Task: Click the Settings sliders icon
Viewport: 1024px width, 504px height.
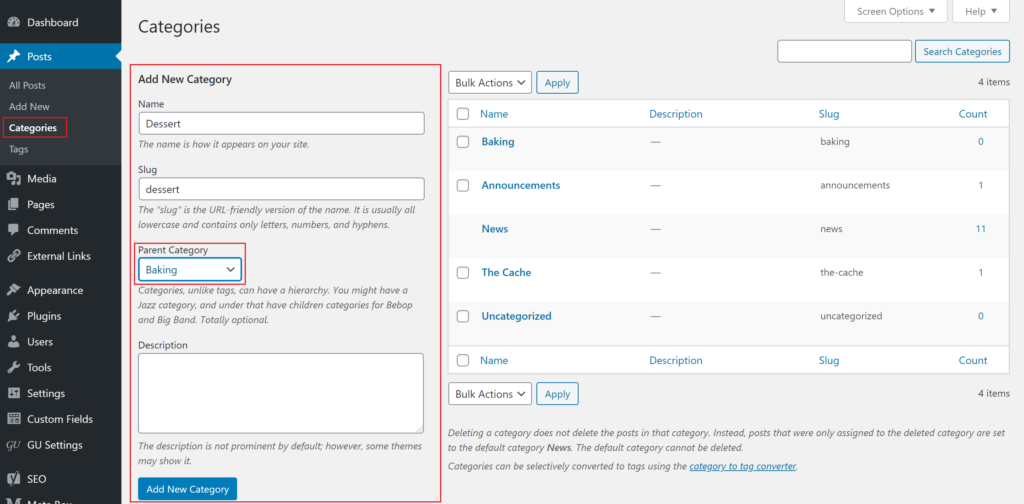Action: tap(13, 394)
